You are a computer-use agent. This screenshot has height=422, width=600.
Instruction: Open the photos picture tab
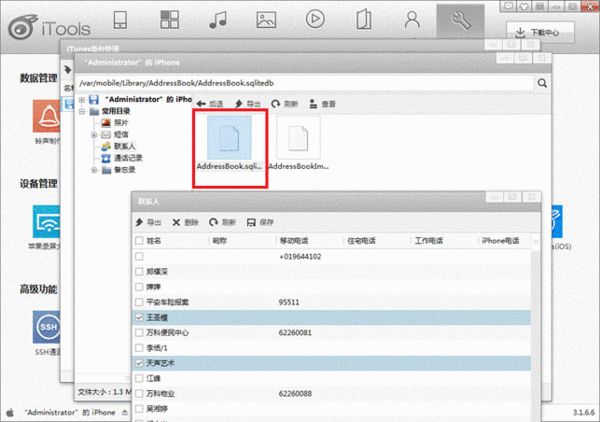click(x=266, y=20)
